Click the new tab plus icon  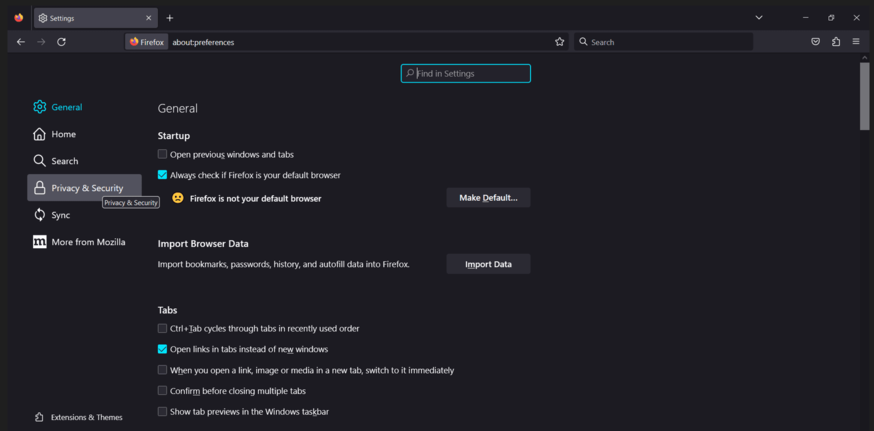tap(170, 18)
